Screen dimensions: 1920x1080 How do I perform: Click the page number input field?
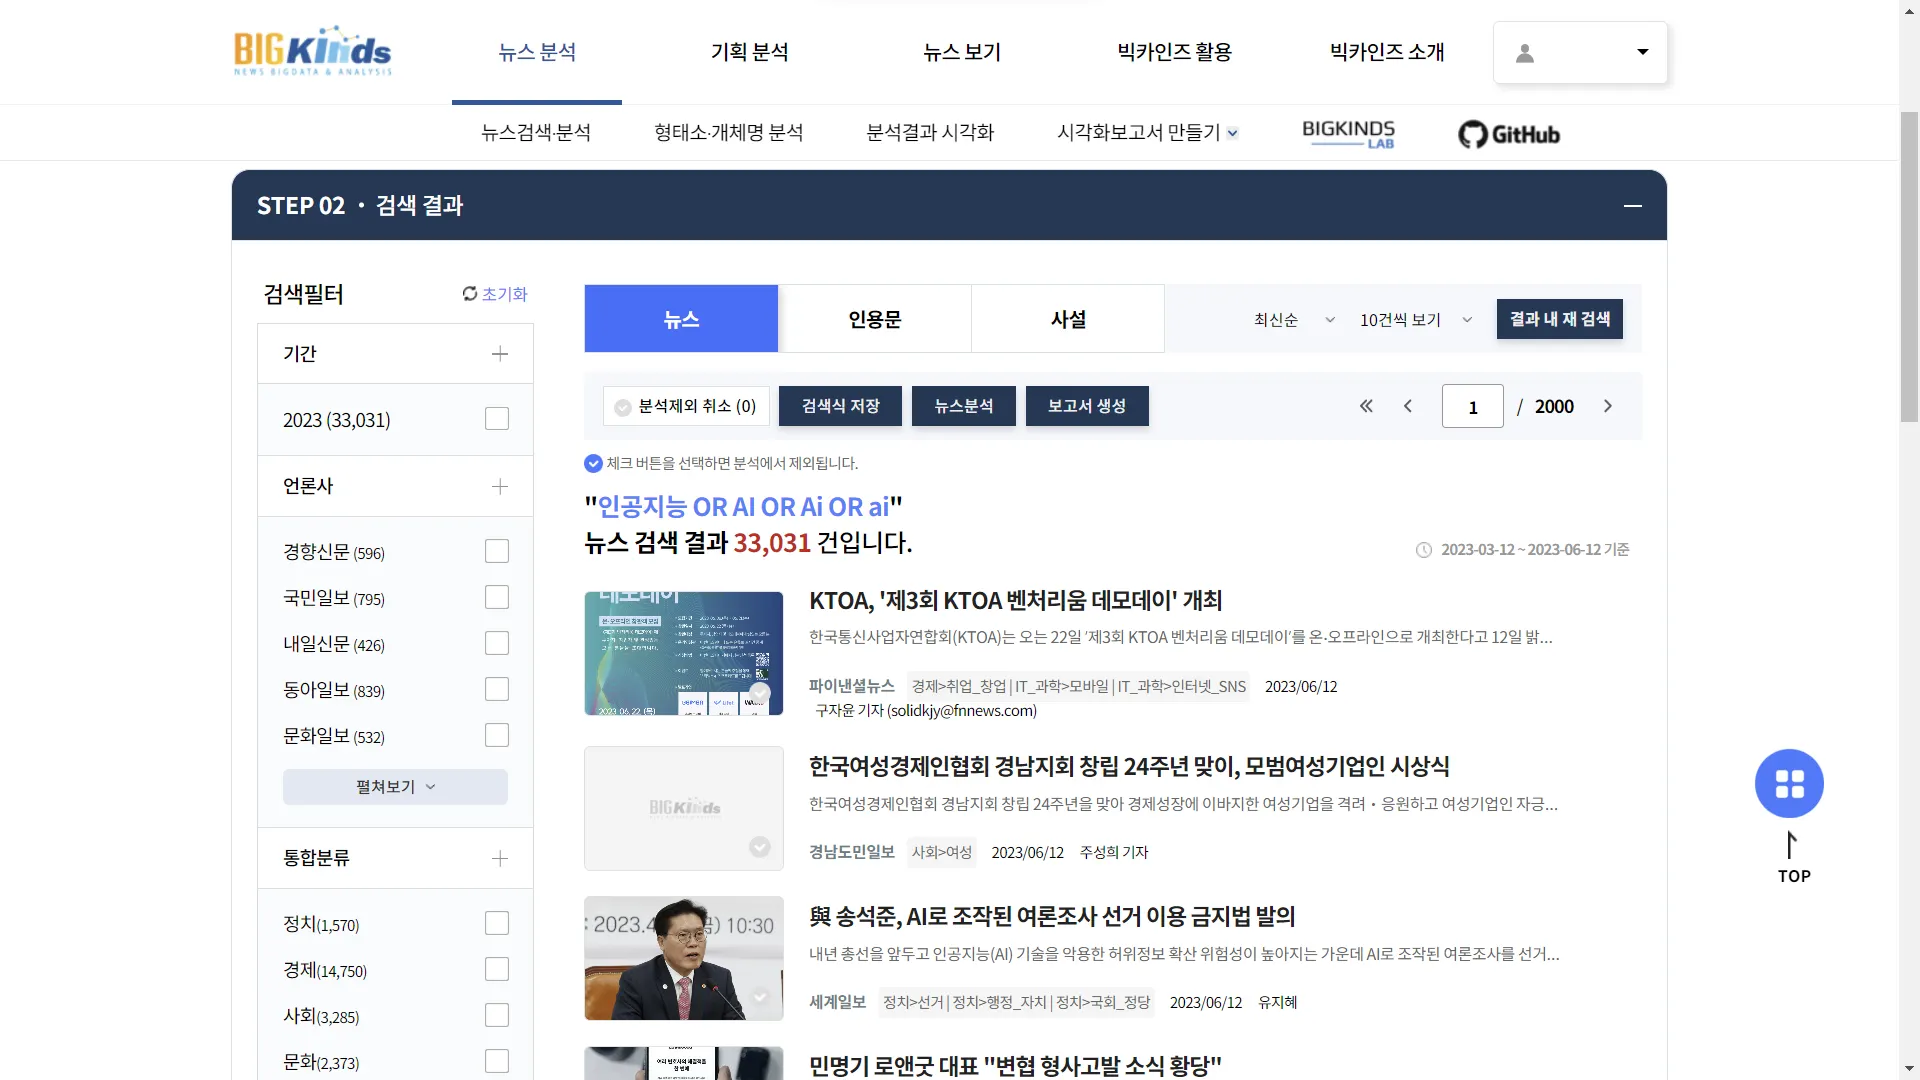[1472, 407]
